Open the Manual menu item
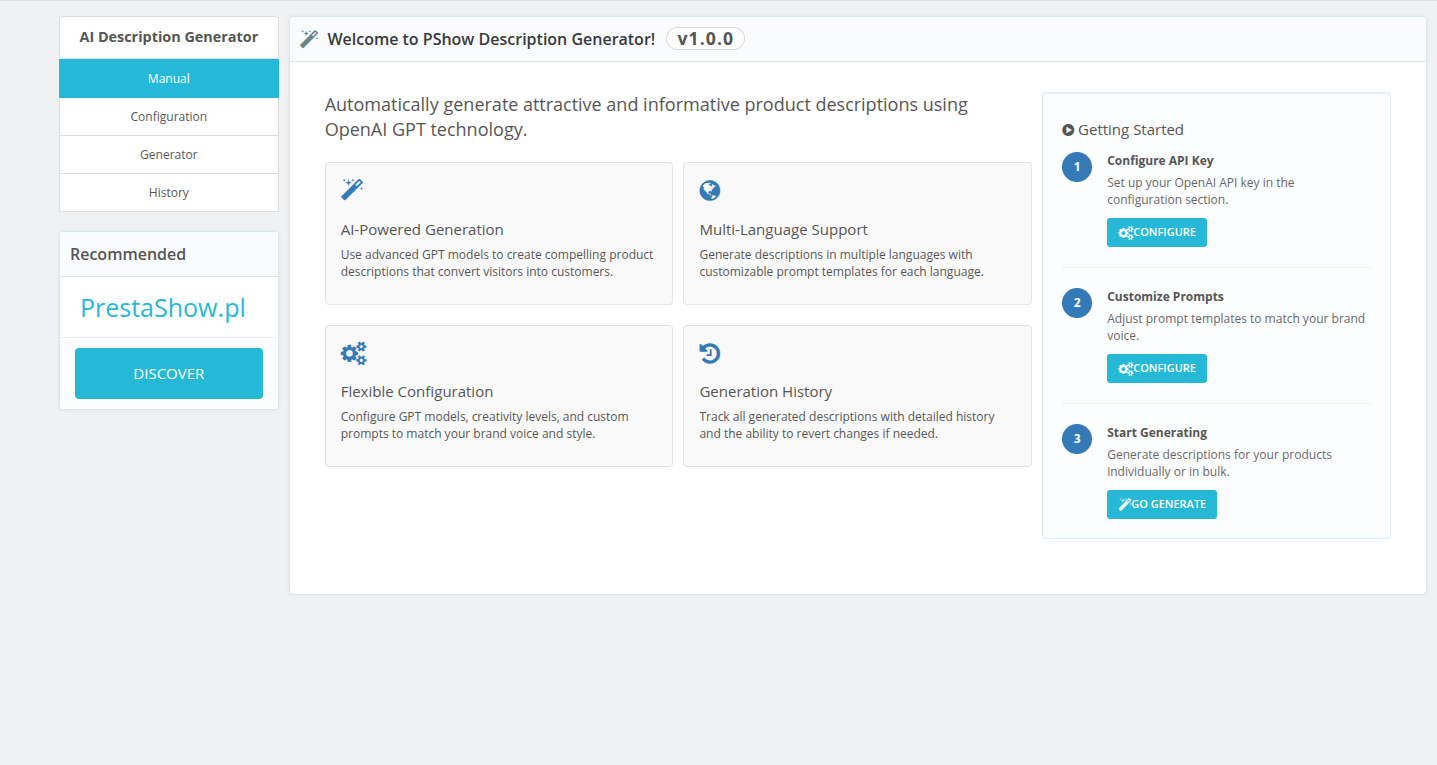 [169, 78]
